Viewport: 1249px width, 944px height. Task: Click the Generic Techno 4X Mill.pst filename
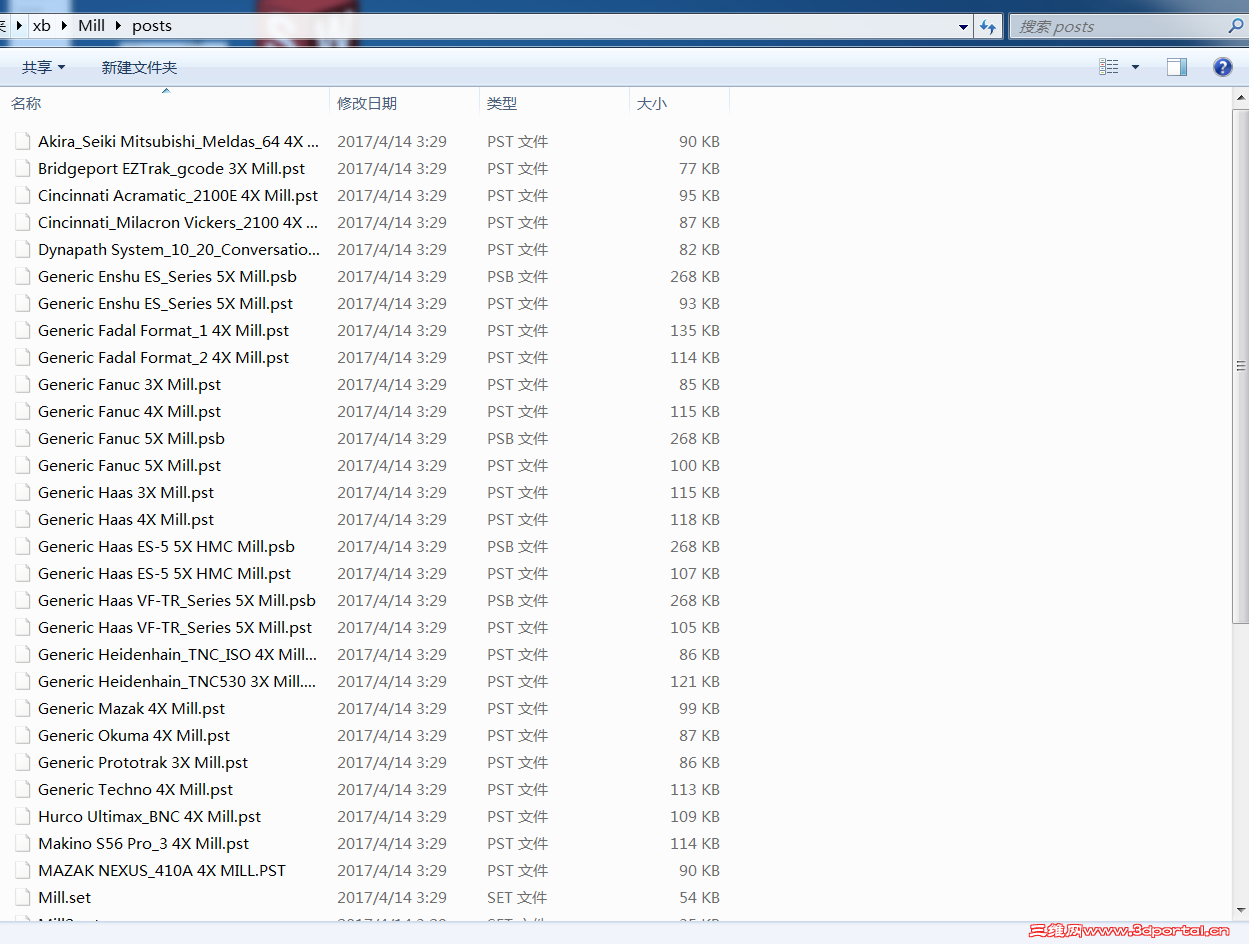[136, 789]
